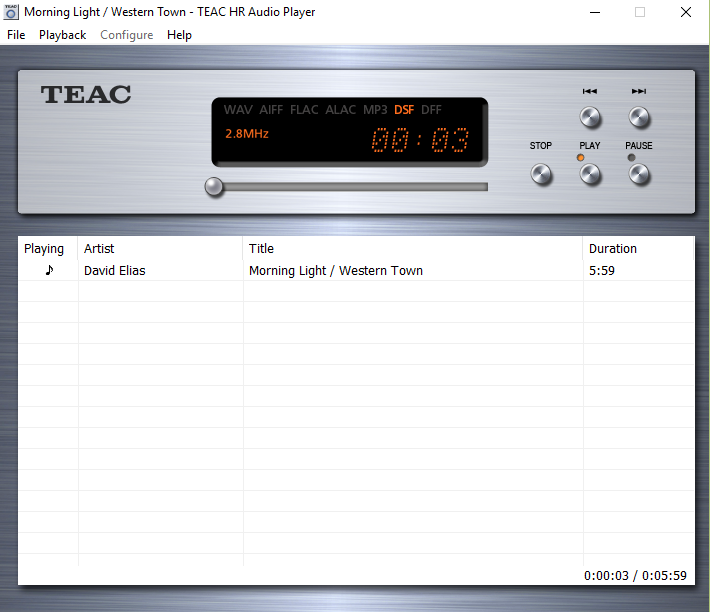Screen dimensions: 710x612
Task: Click the Playing column header
Action: pyautogui.click(x=48, y=249)
